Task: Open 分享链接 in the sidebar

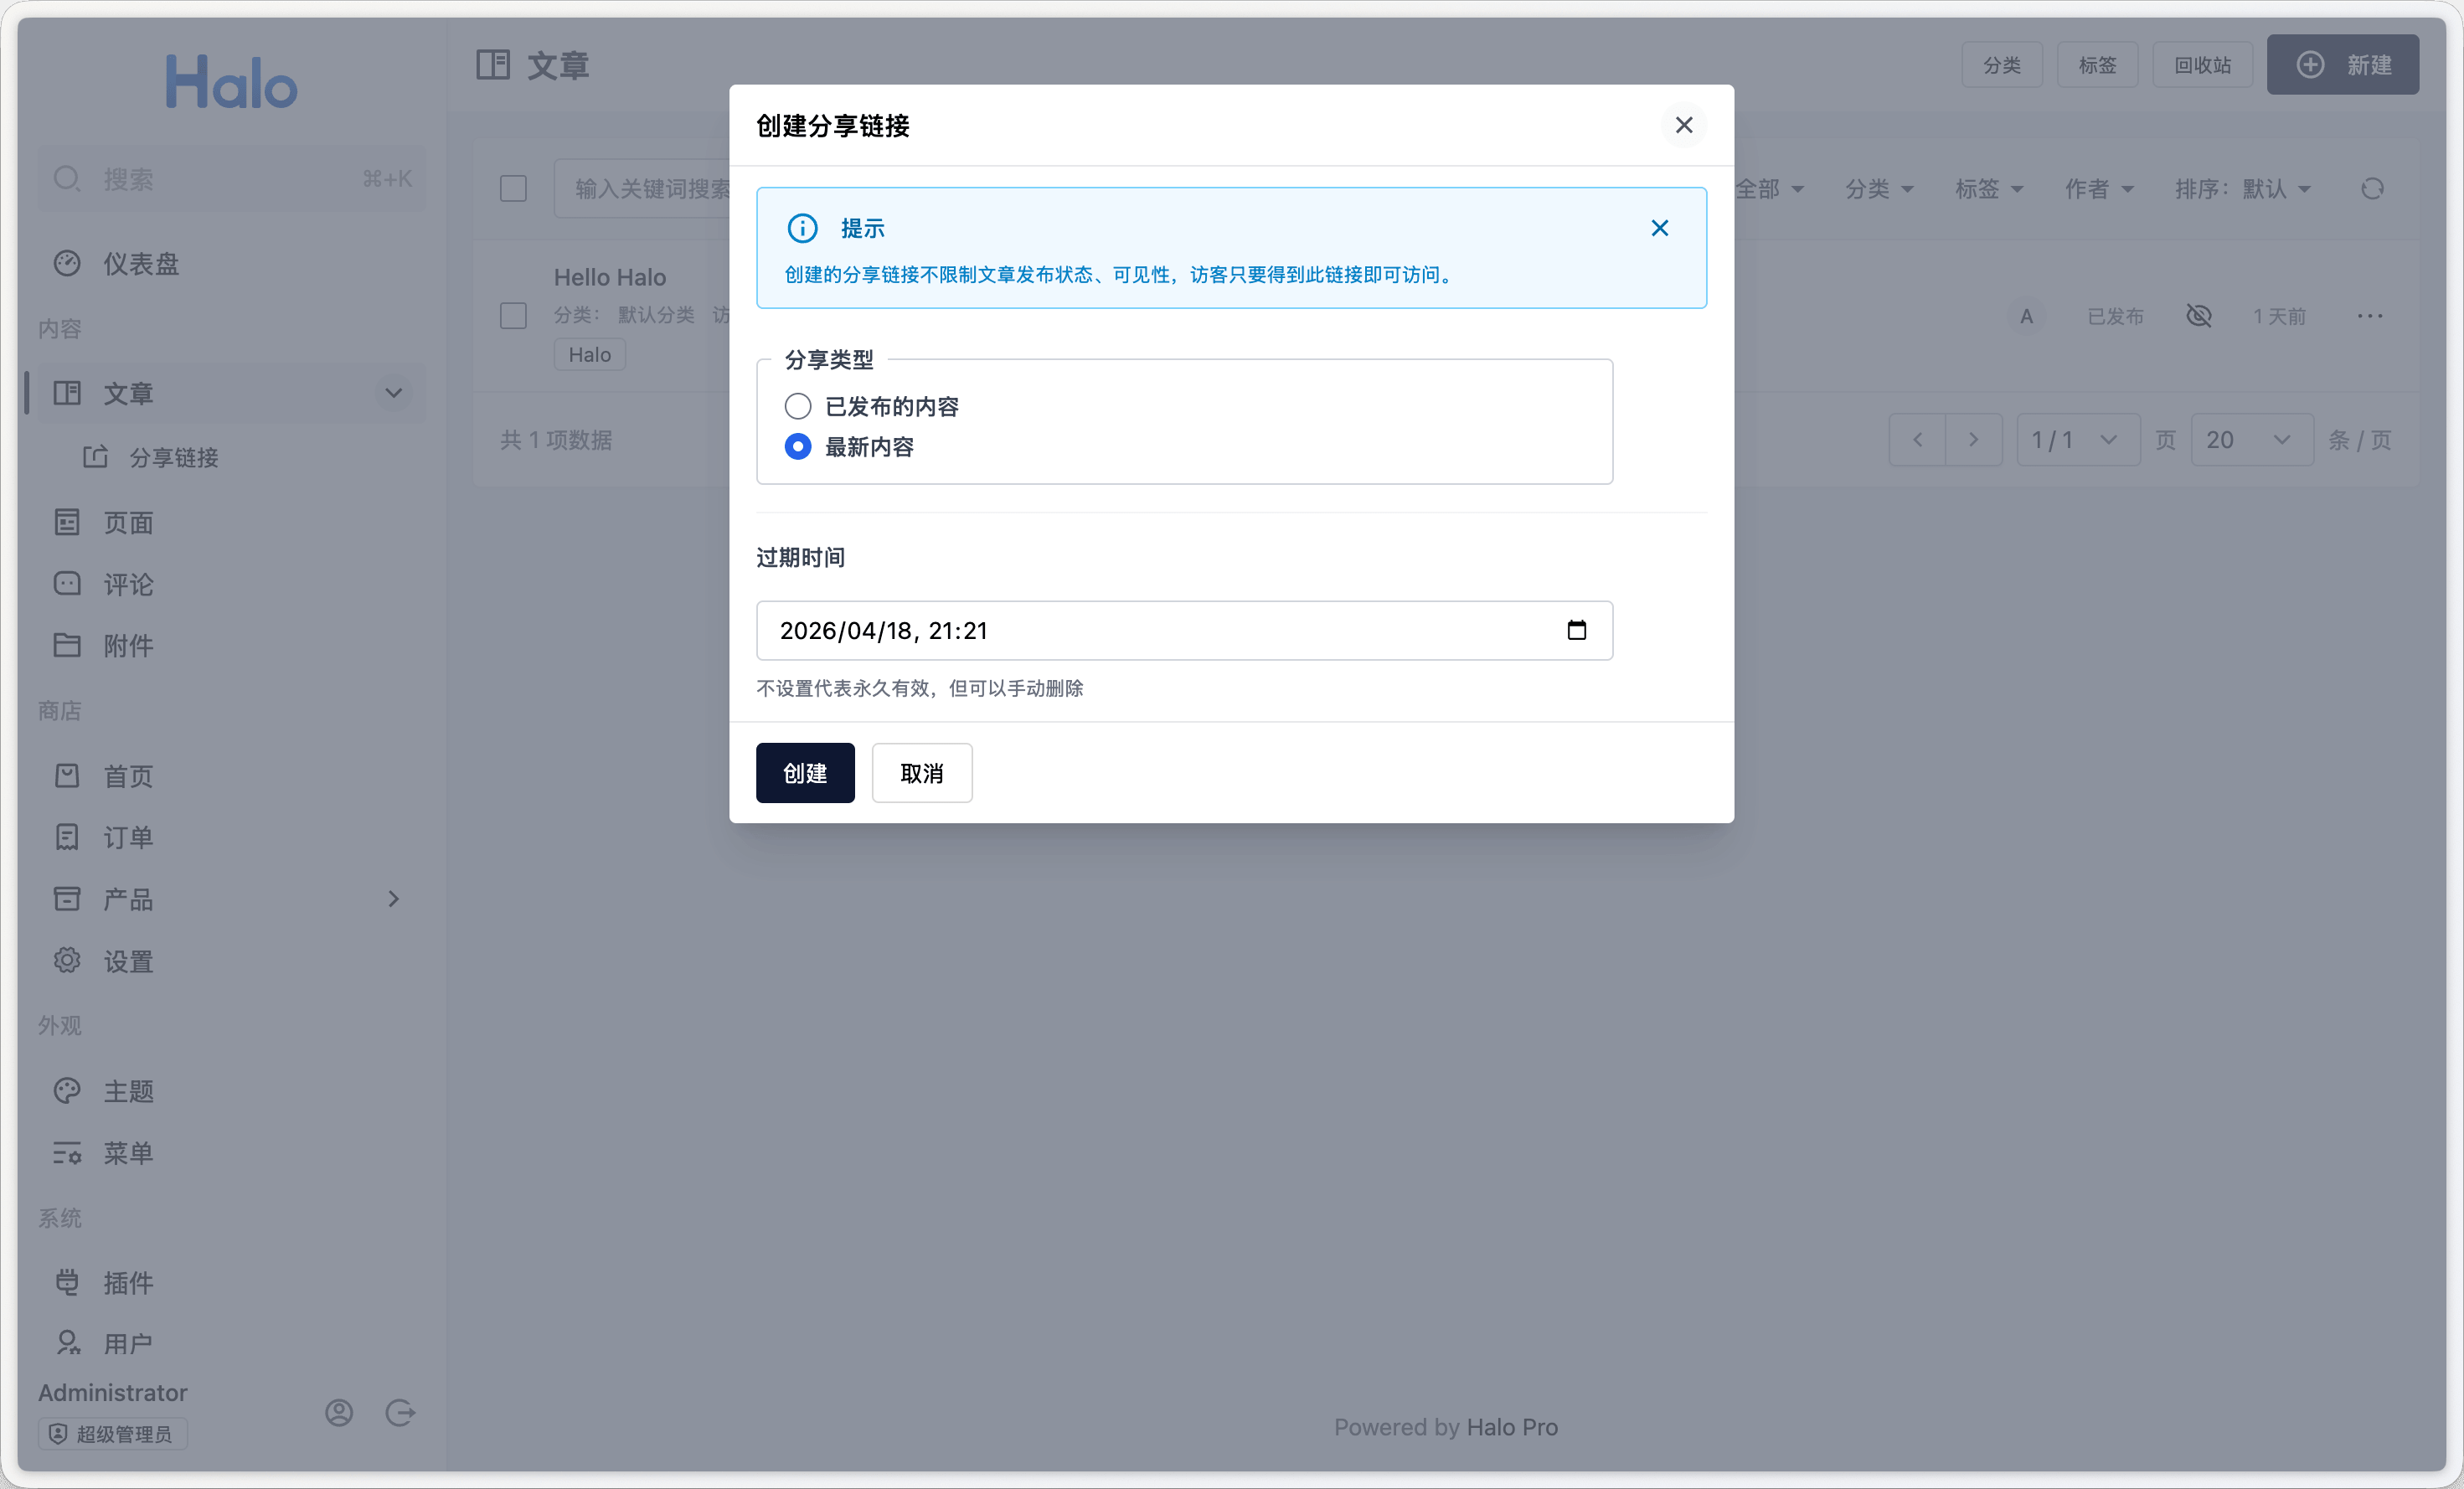Action: click(x=173, y=457)
